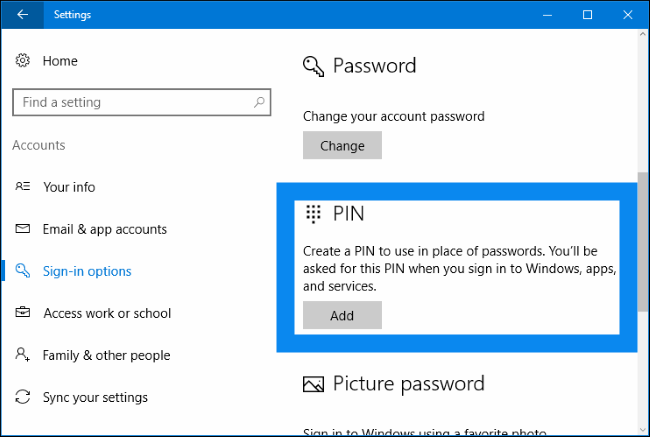Image resolution: width=650 pixels, height=437 pixels.
Task: Maximize the Settings window
Action: (587, 14)
